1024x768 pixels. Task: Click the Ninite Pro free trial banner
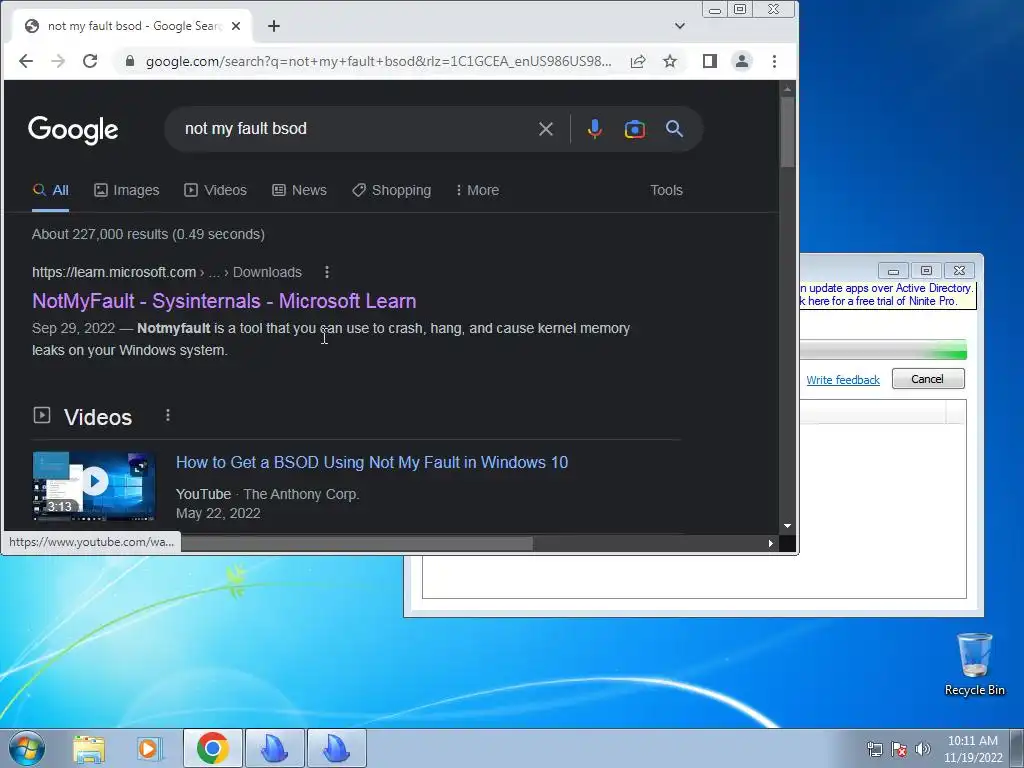click(888, 295)
